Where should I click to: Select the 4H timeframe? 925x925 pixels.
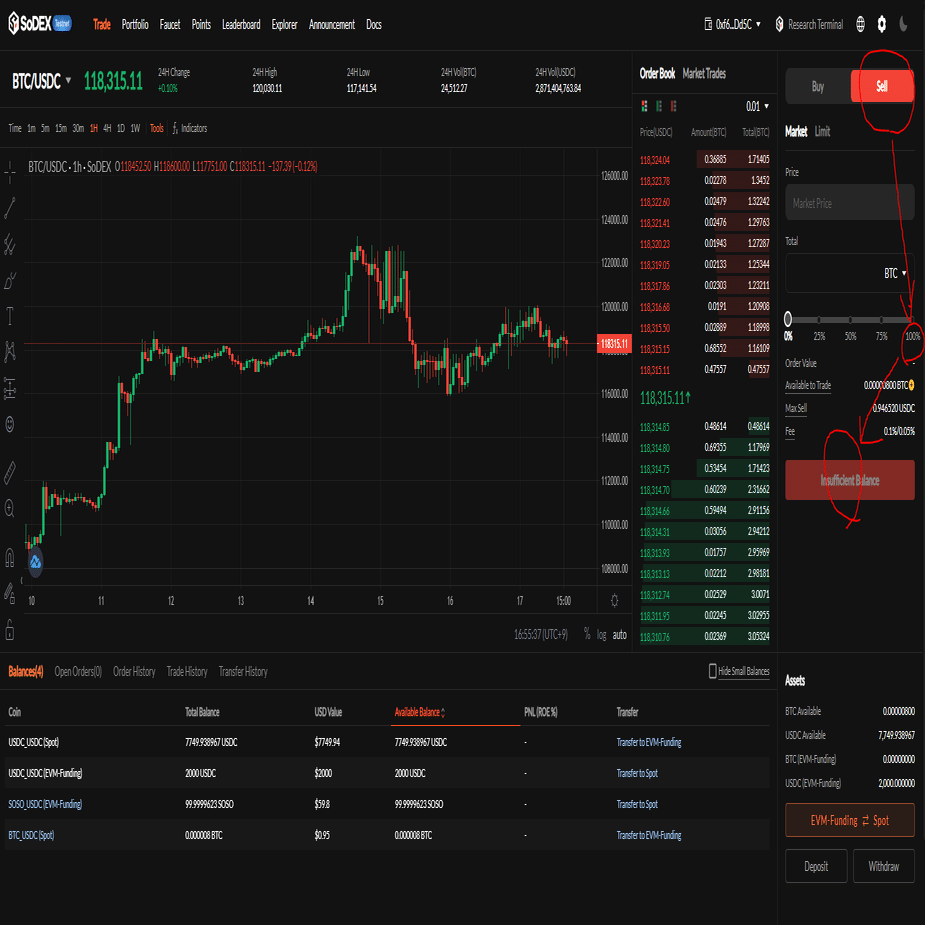pyautogui.click(x=107, y=128)
